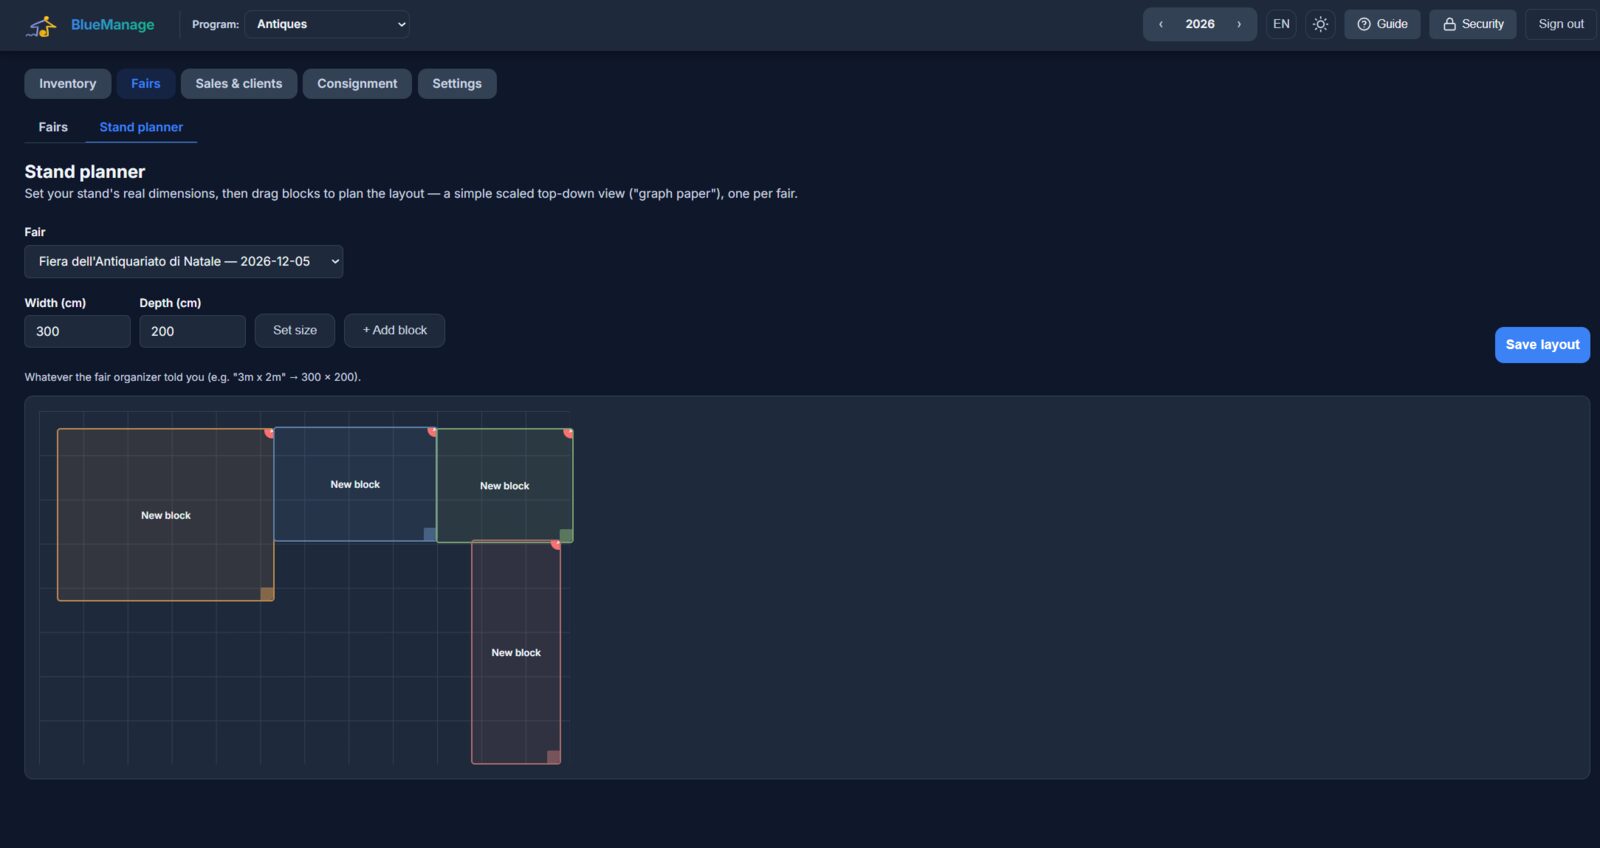Select the blue New block
Viewport: 1600px width, 848px height.
pos(355,484)
